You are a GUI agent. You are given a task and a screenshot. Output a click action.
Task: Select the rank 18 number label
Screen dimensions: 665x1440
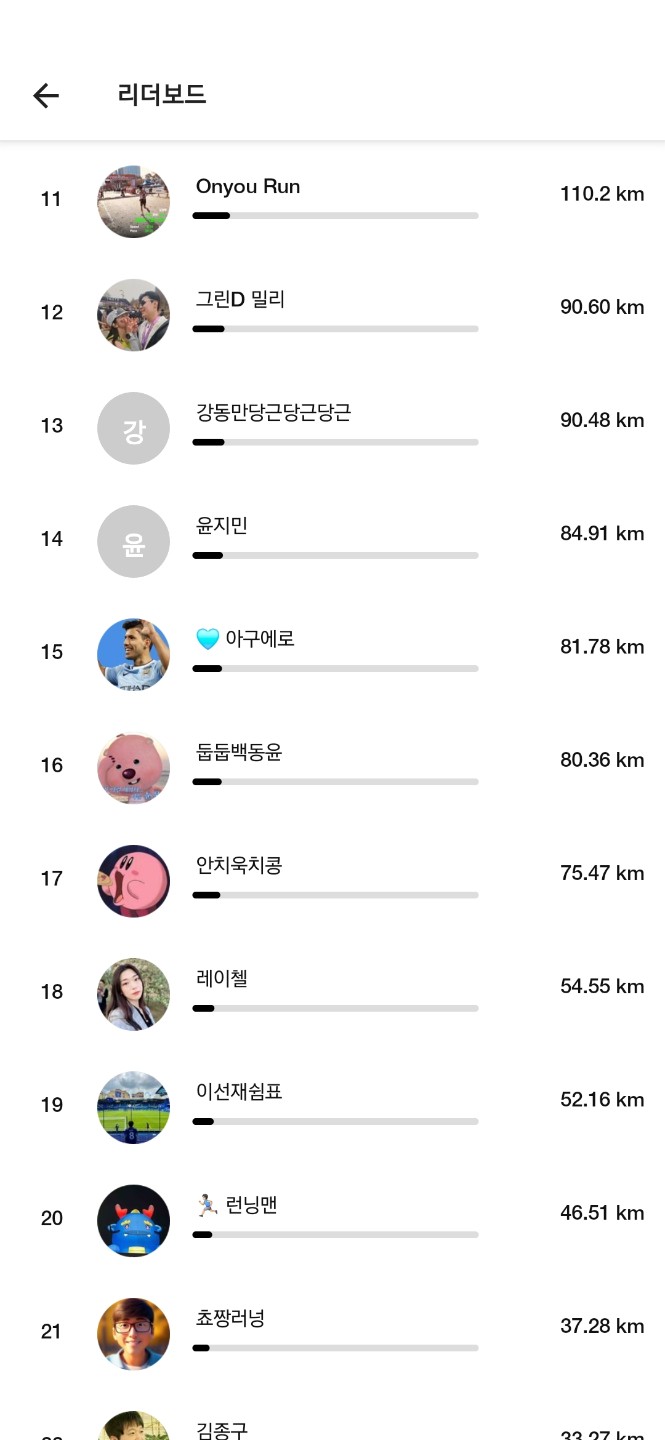52,992
